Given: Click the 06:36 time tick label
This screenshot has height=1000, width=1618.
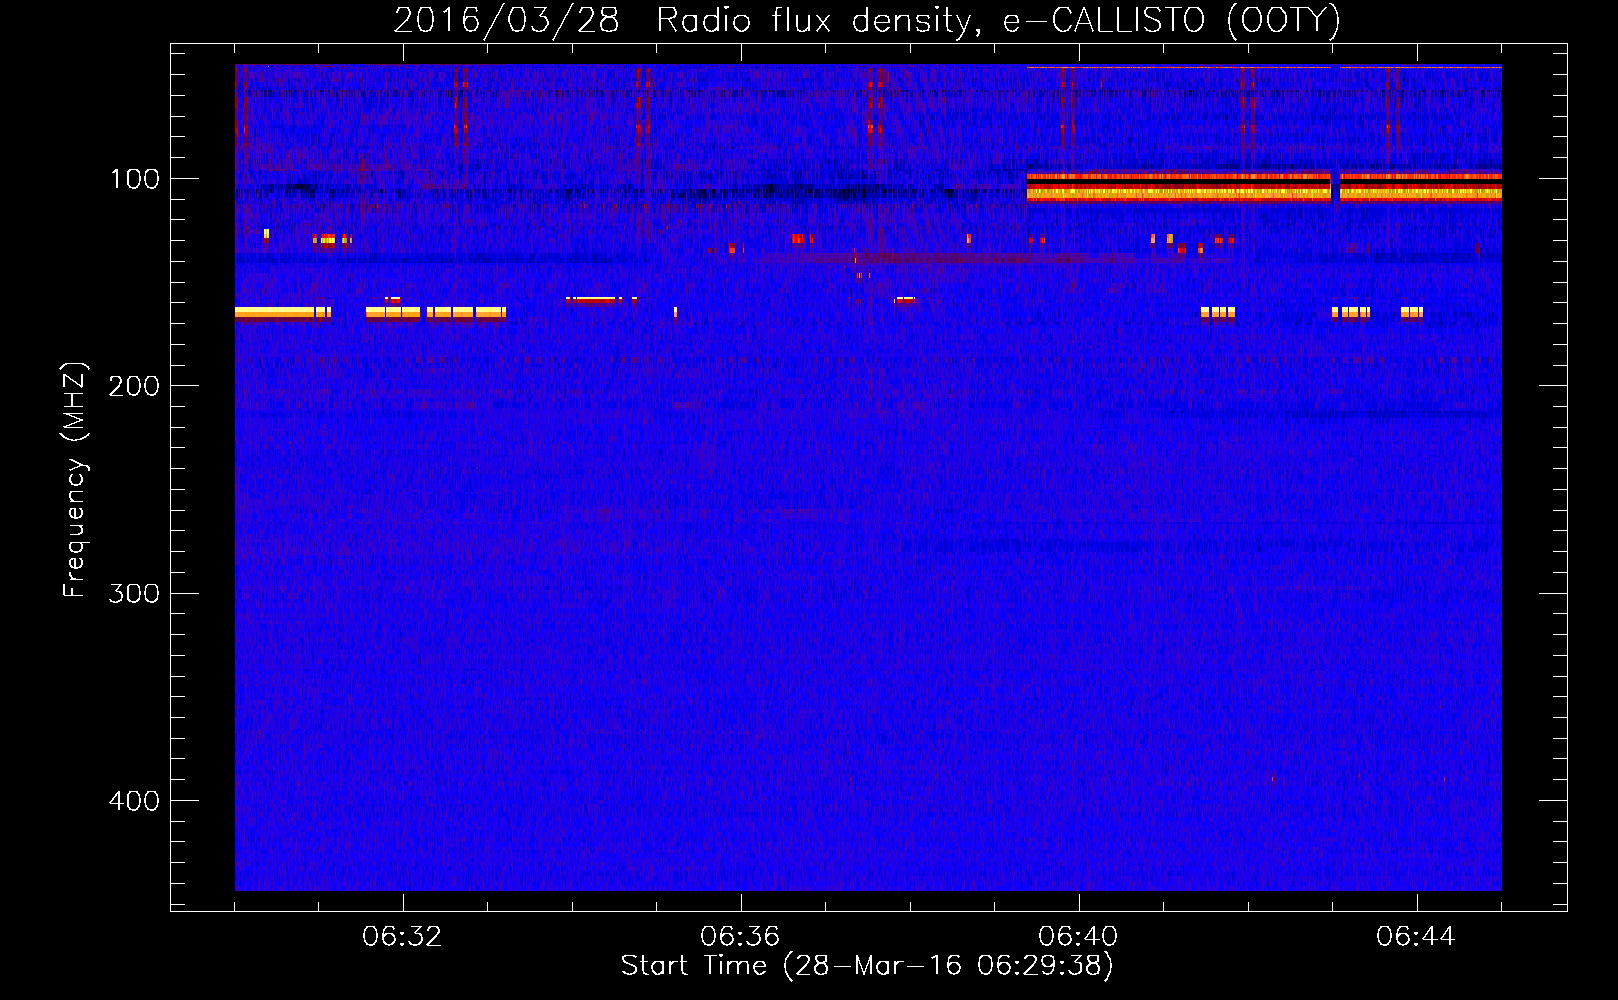Looking at the screenshot, I should coord(740,937).
